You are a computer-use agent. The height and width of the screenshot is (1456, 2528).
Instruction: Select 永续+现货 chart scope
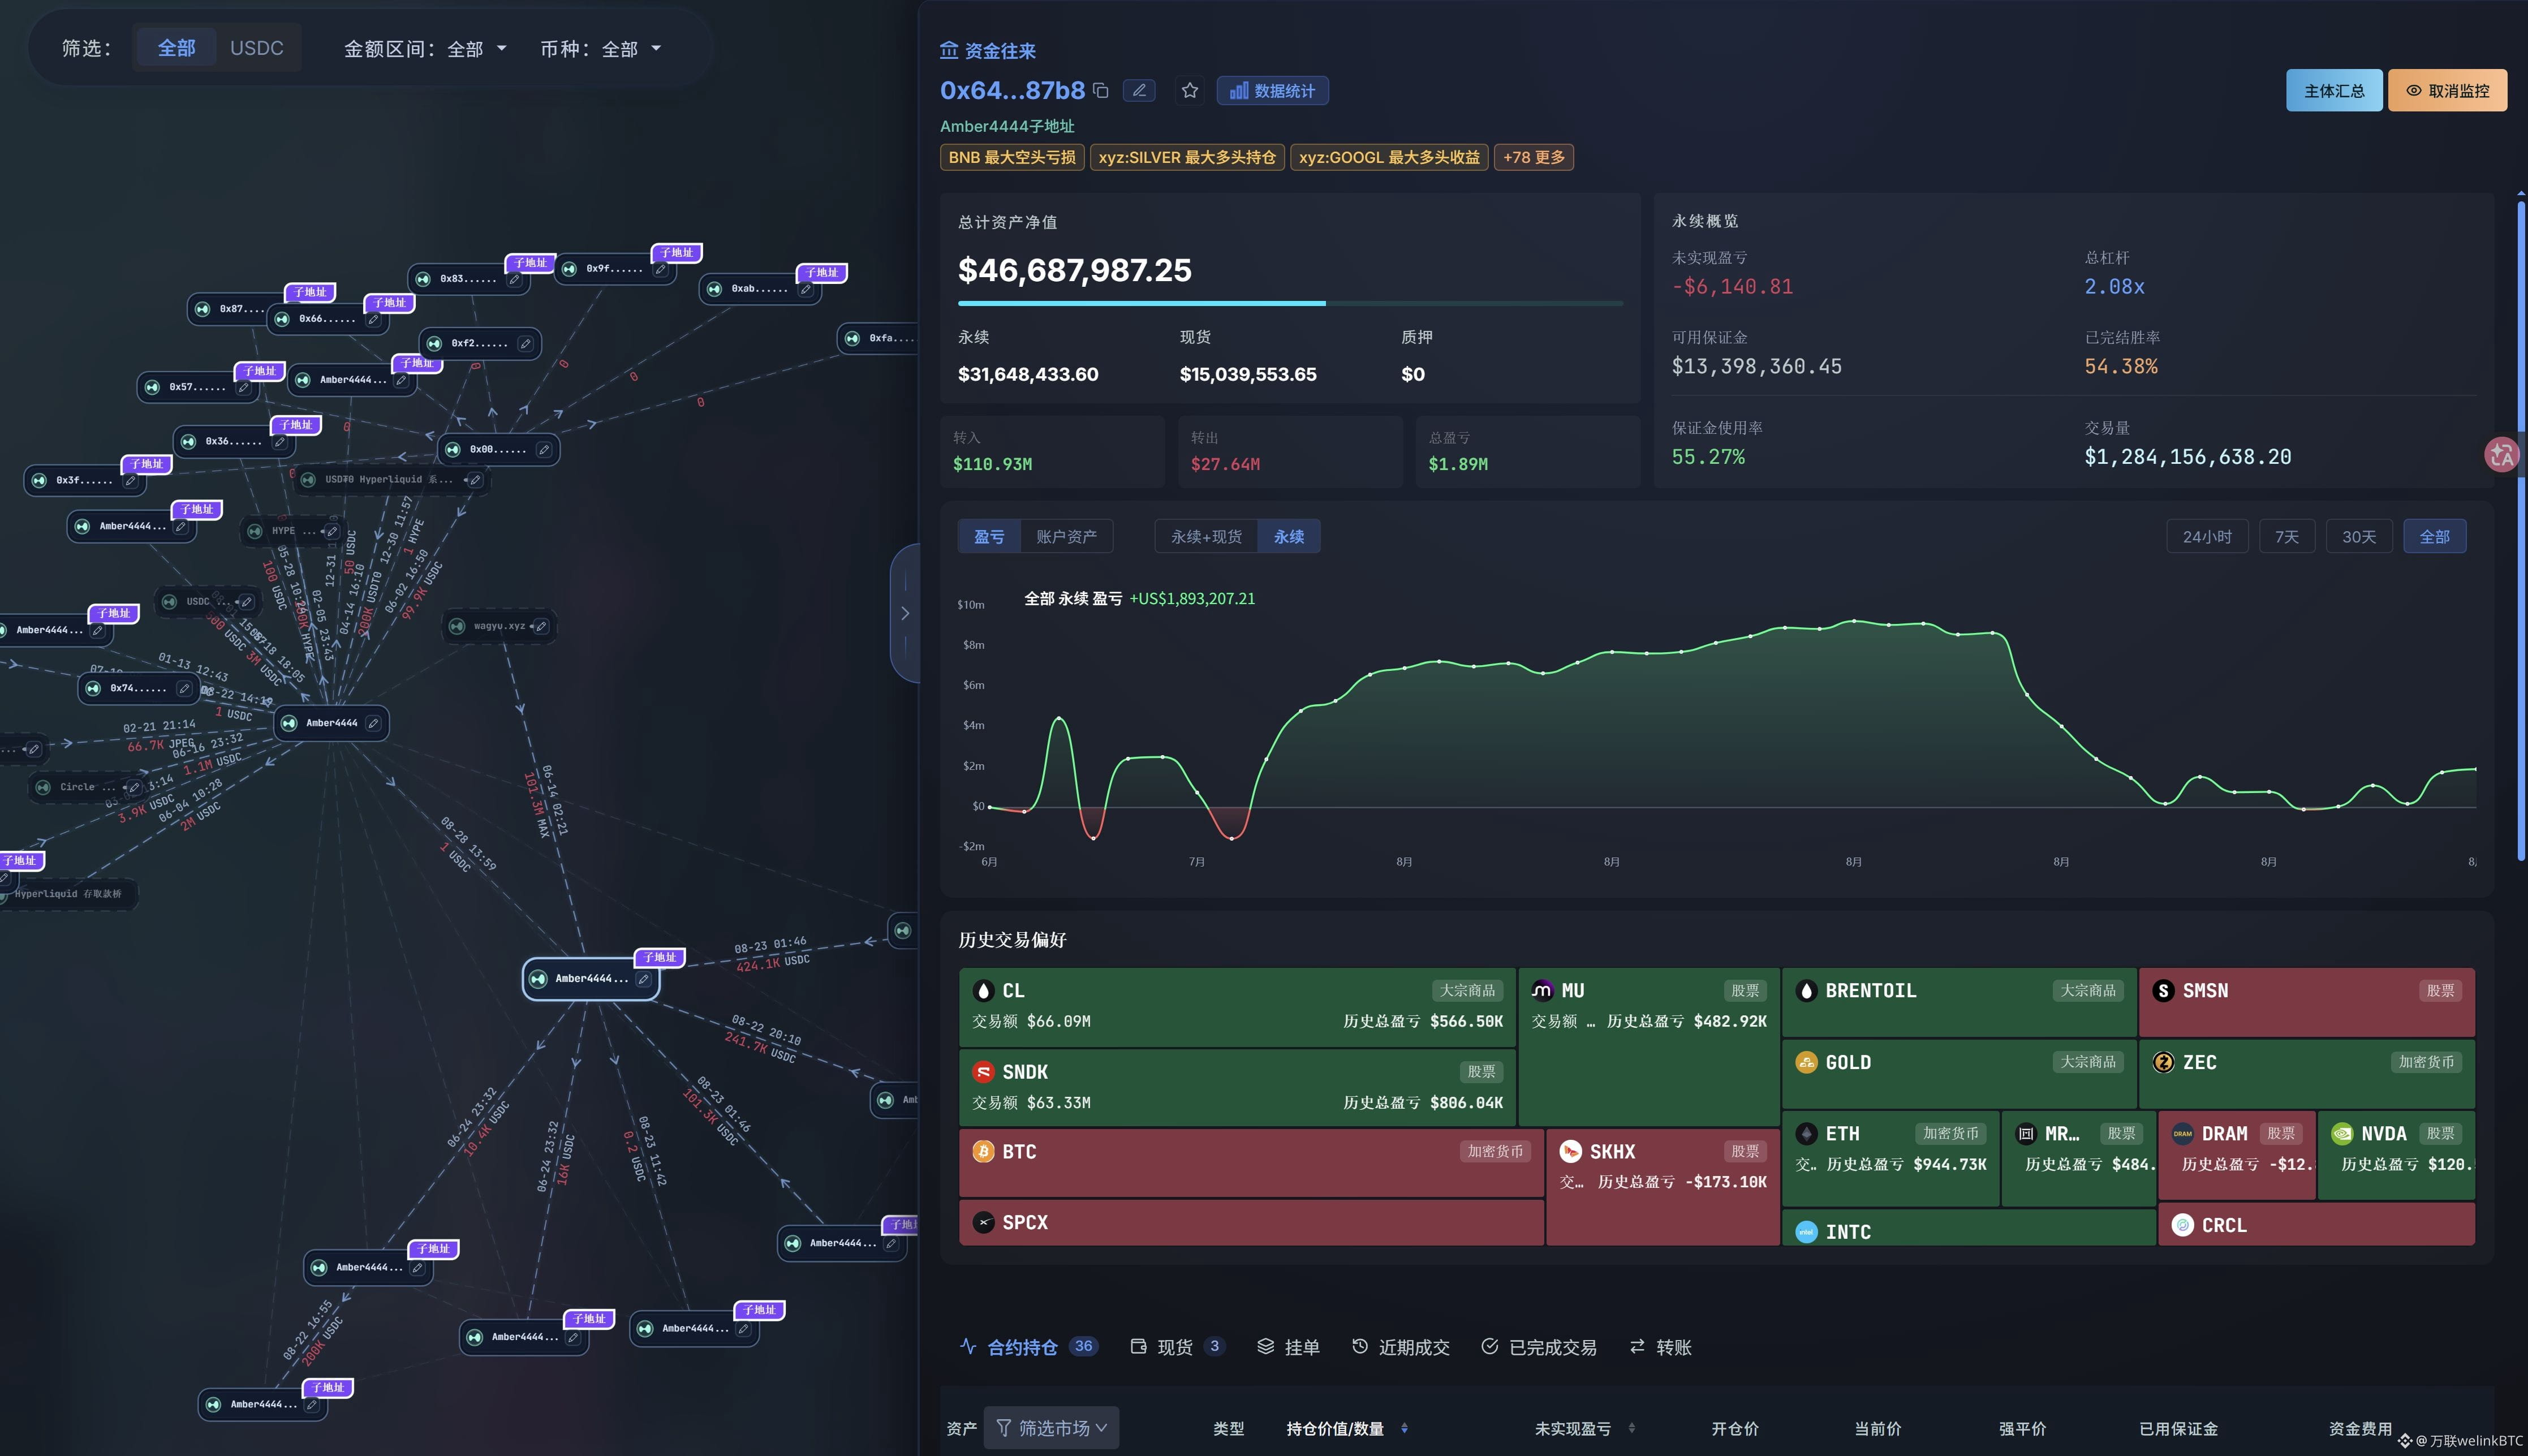coord(1206,537)
